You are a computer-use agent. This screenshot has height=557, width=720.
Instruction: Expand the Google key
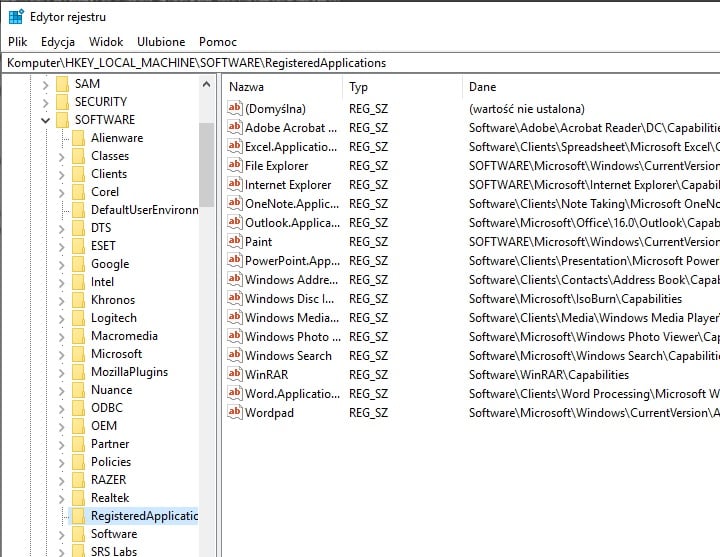62,264
